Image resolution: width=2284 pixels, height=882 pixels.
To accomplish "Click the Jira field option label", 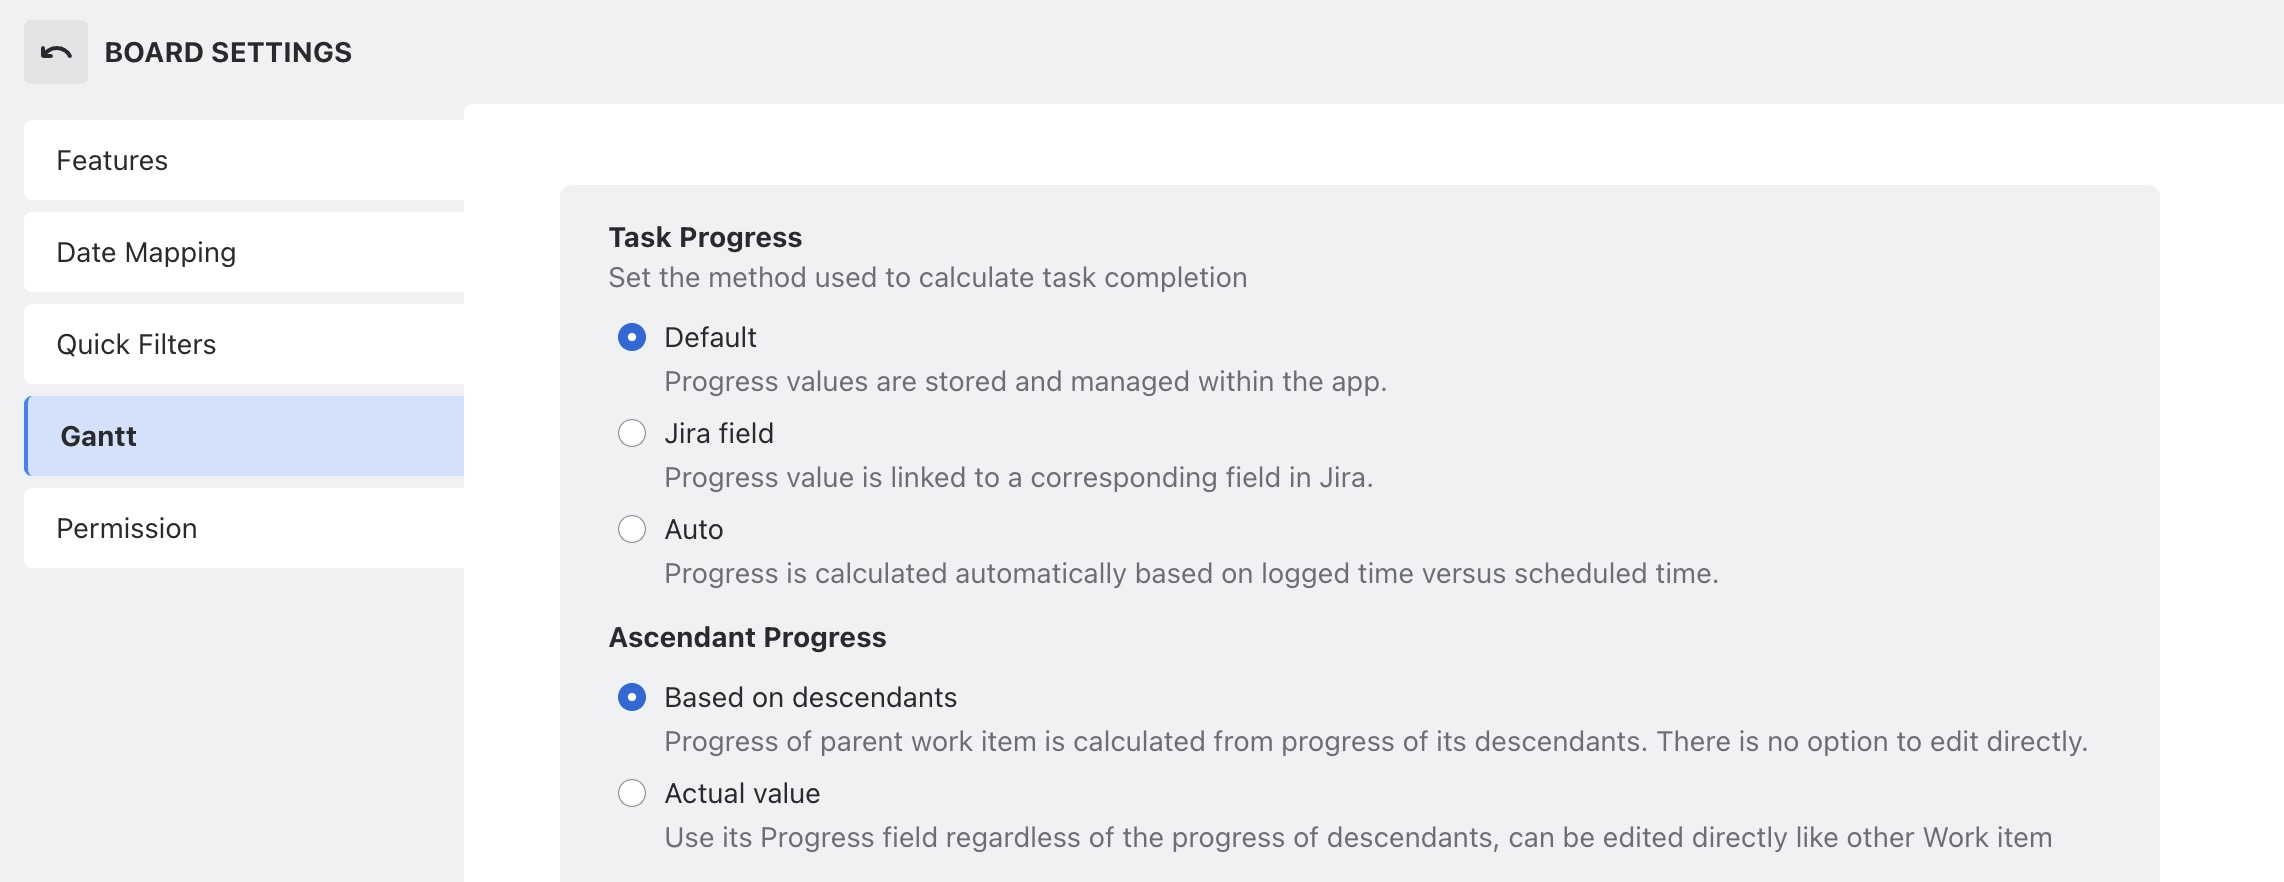I will click(x=719, y=433).
